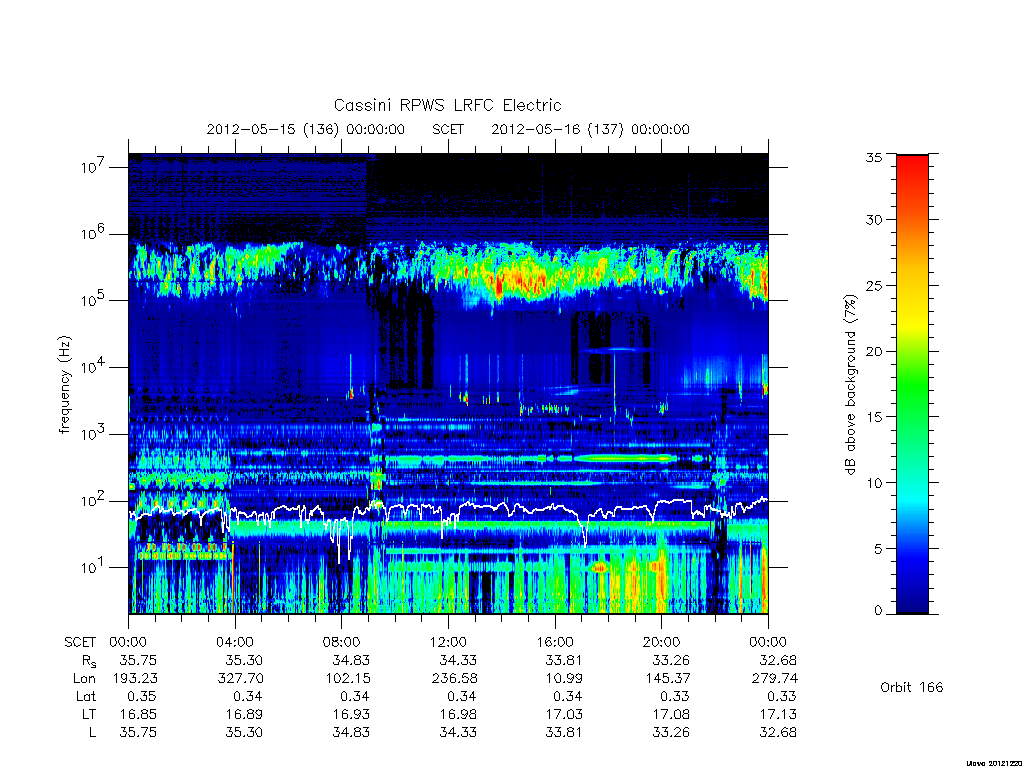Click the Rs value 34.33
The height and width of the screenshot is (768, 1024).
click(x=458, y=660)
